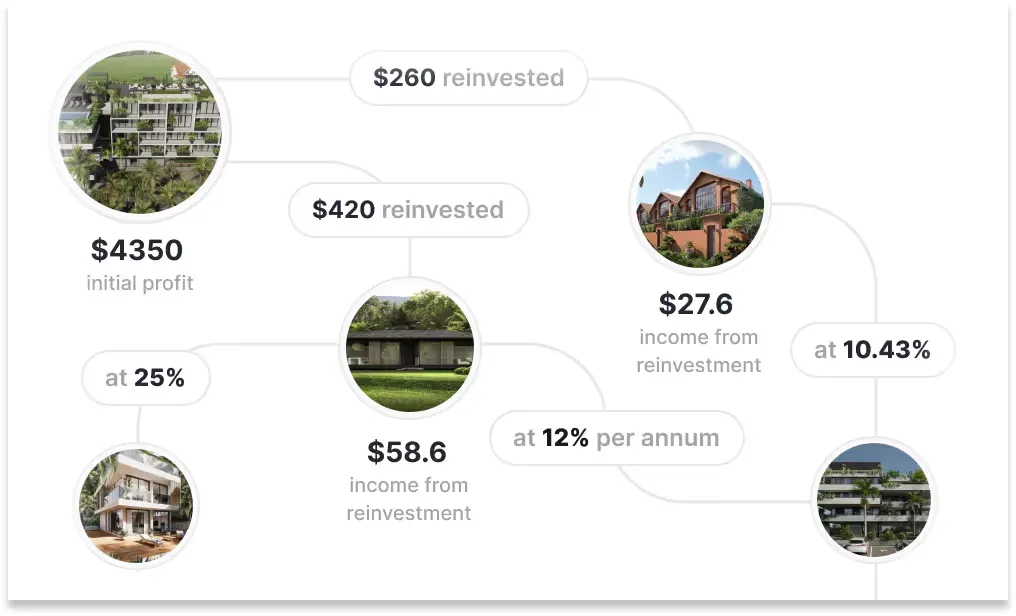Click the $27.6 income amount
The height and width of the screenshot is (616, 1016).
coord(696,304)
